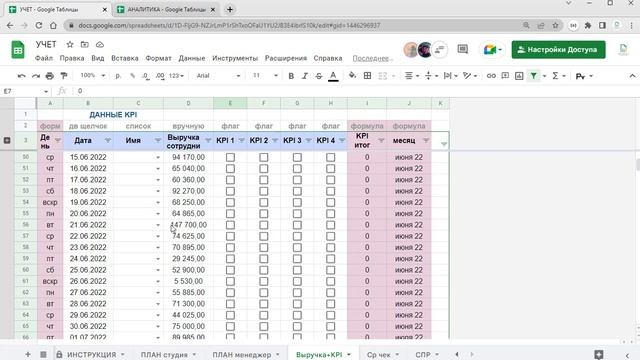Star the УЧЕТ document

[70, 44]
